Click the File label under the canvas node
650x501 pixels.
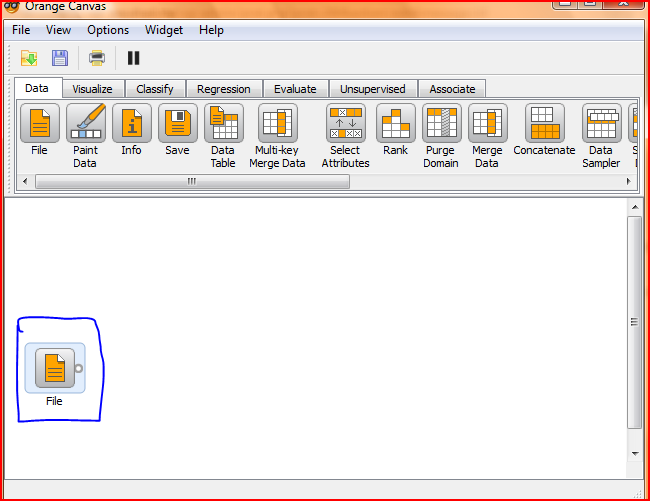pyautogui.click(x=54, y=401)
